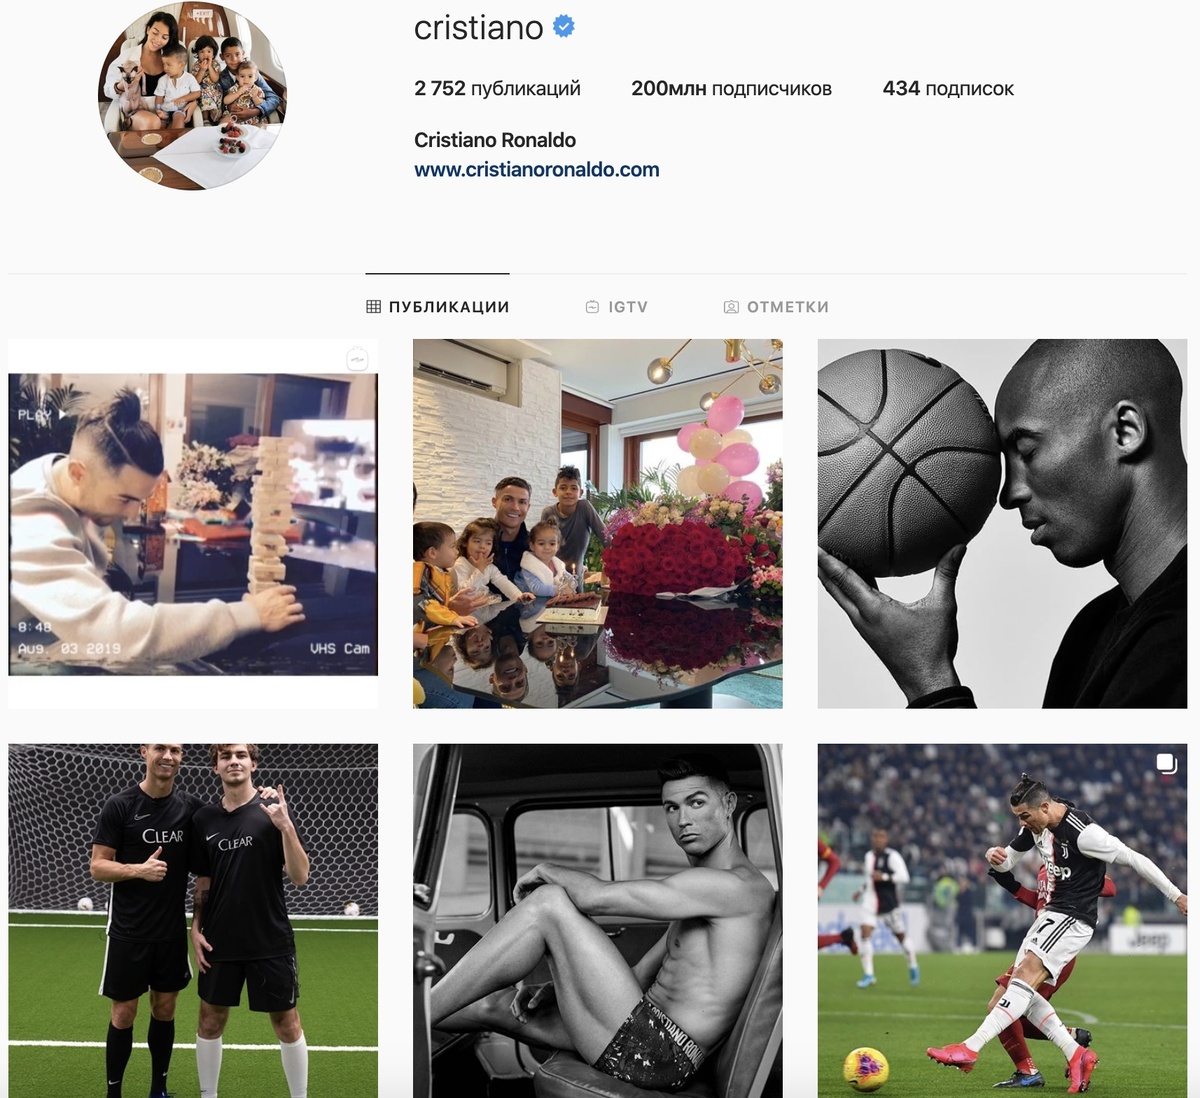Click the IGTV television icon
This screenshot has height=1098, width=1200.
(592, 307)
